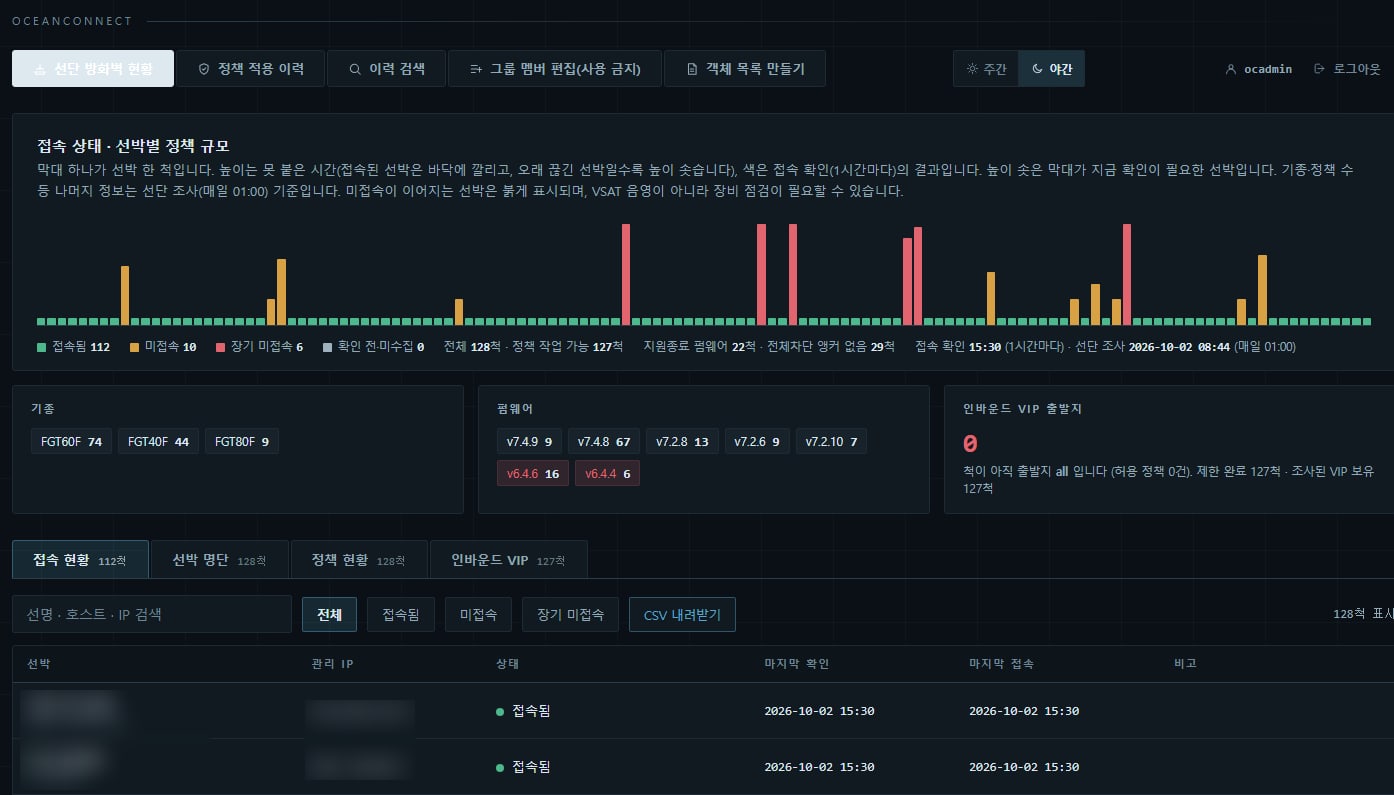Switch to the 선박 명단 tab
Screen dimensions: 1394x795
219,560
